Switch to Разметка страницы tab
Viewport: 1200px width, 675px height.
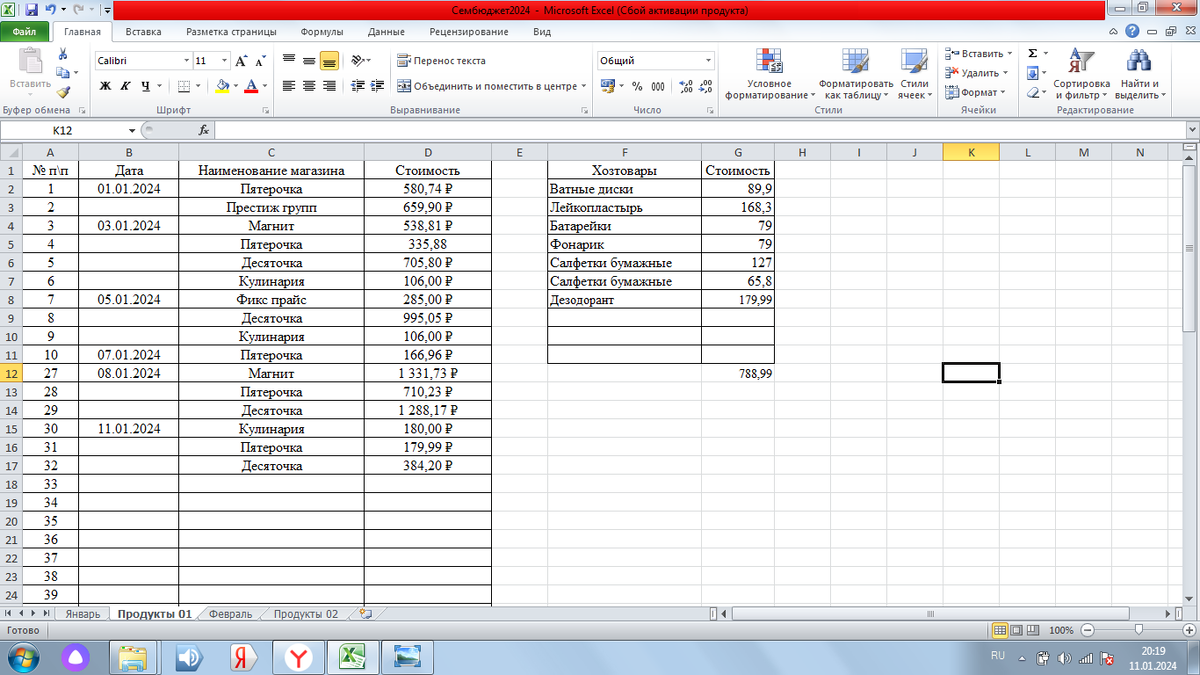coord(231,32)
